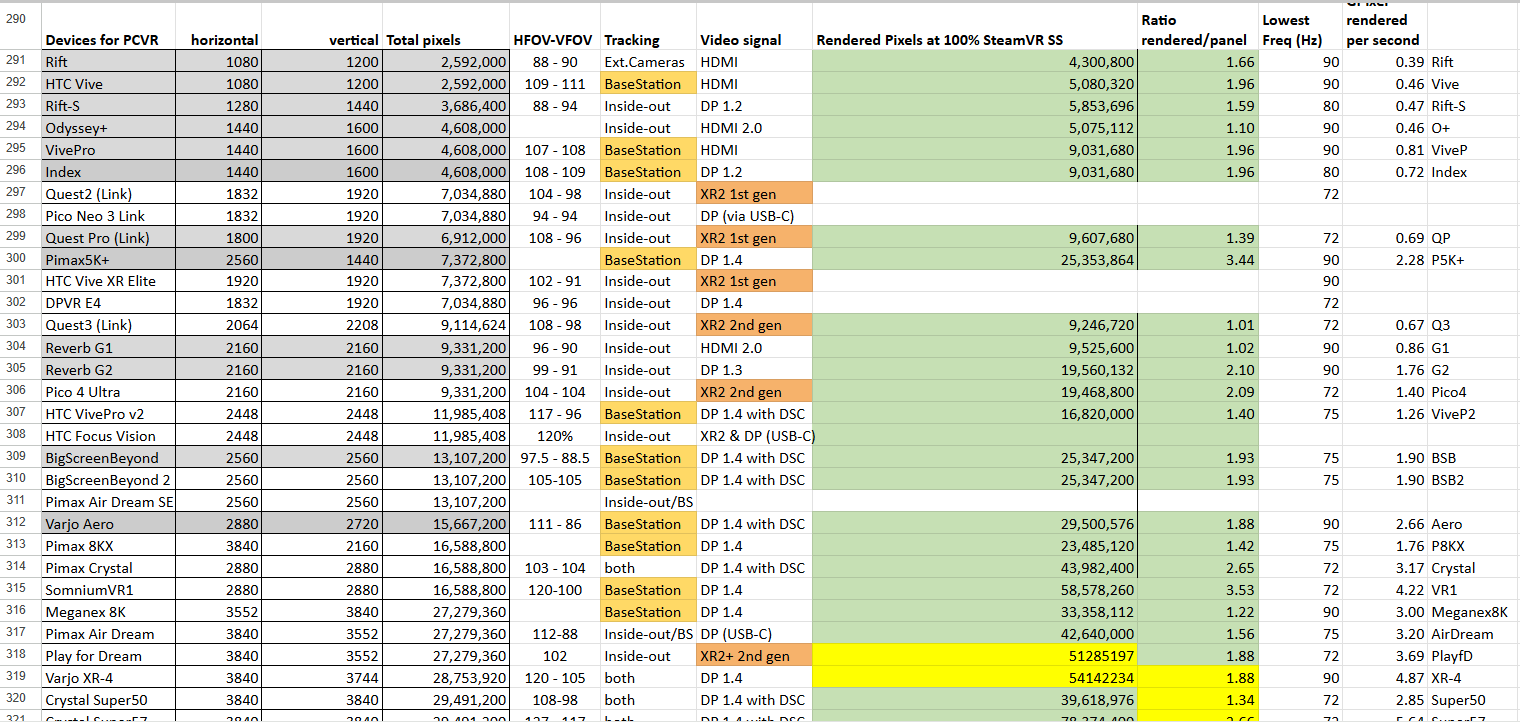
Task: Select row header 310
Action: click(x=20, y=480)
